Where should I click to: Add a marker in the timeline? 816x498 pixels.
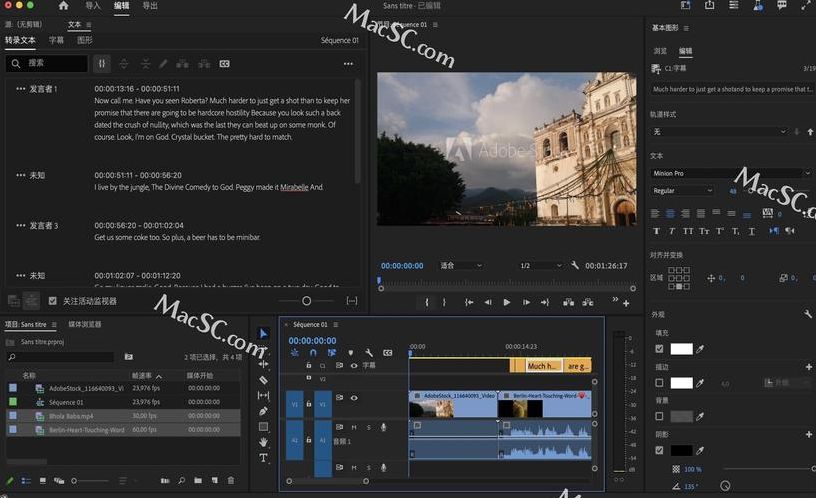(x=350, y=353)
